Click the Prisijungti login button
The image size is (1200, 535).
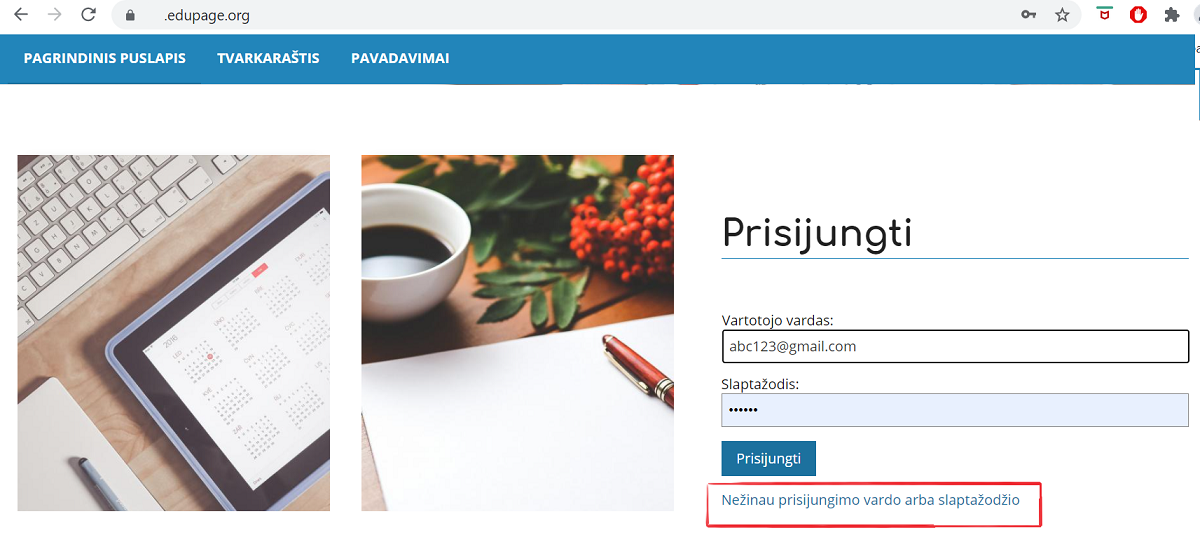pyautogui.click(x=768, y=458)
